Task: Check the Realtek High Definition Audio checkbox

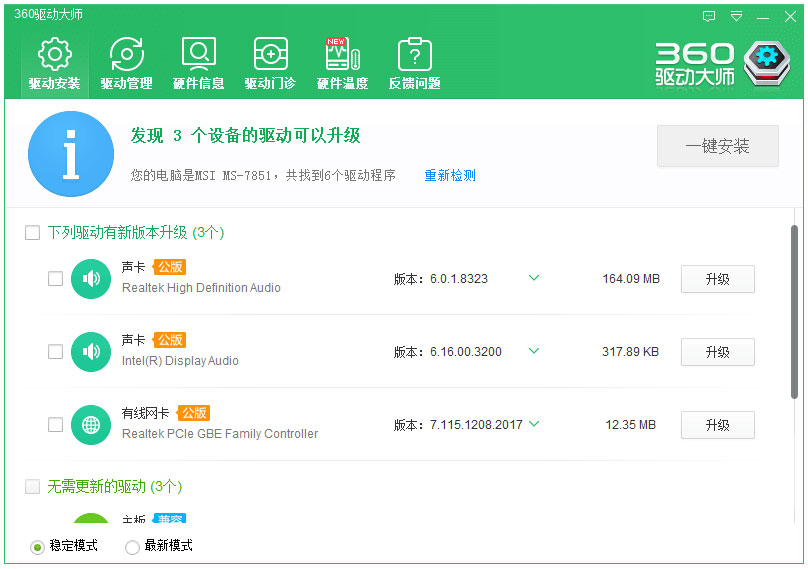Action: tap(55, 279)
